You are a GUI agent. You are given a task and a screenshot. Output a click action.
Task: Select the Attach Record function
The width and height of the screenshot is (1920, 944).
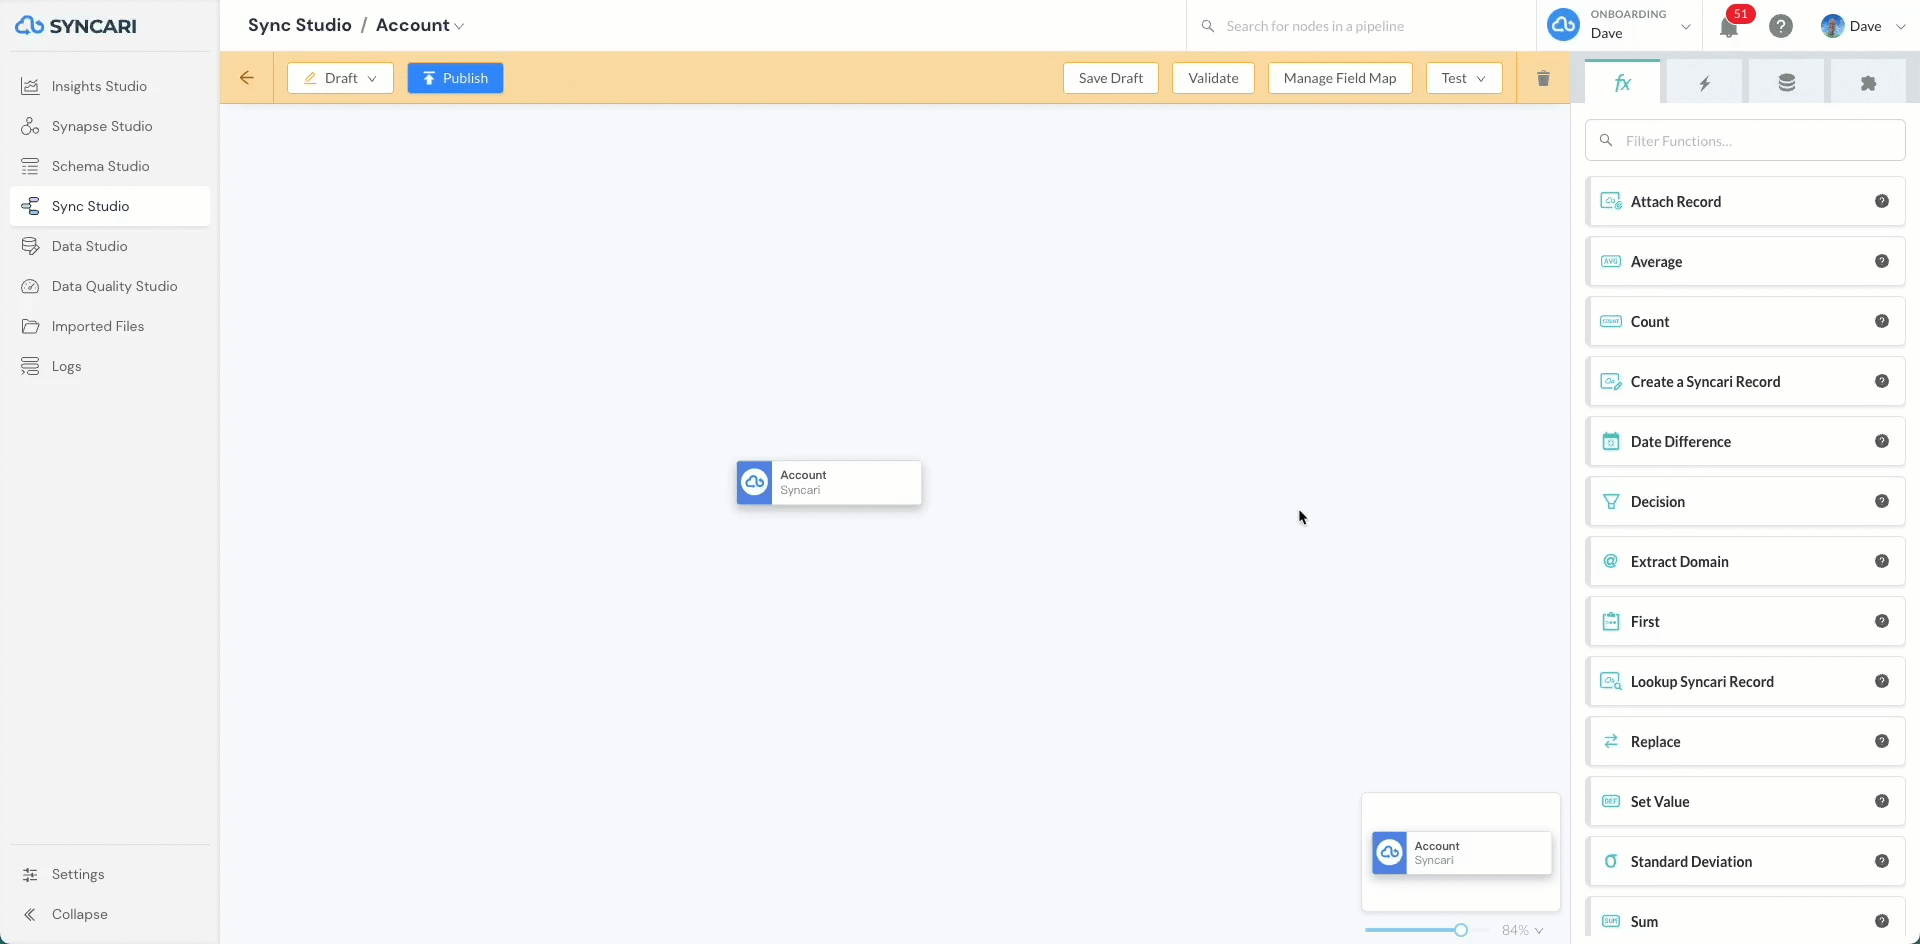(x=1745, y=202)
